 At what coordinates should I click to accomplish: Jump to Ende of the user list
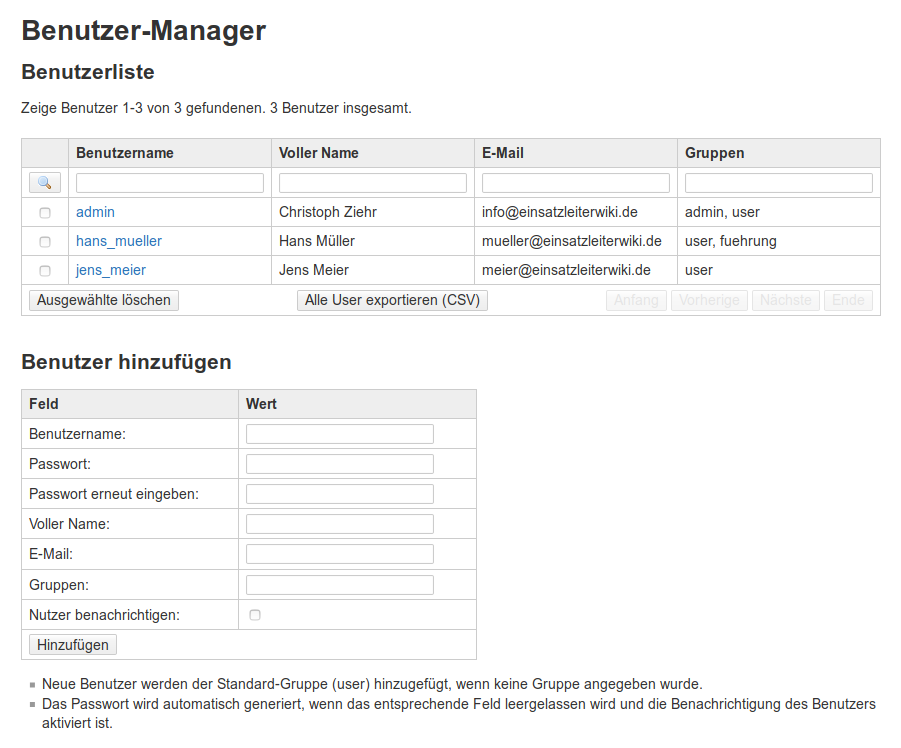[x=848, y=300]
